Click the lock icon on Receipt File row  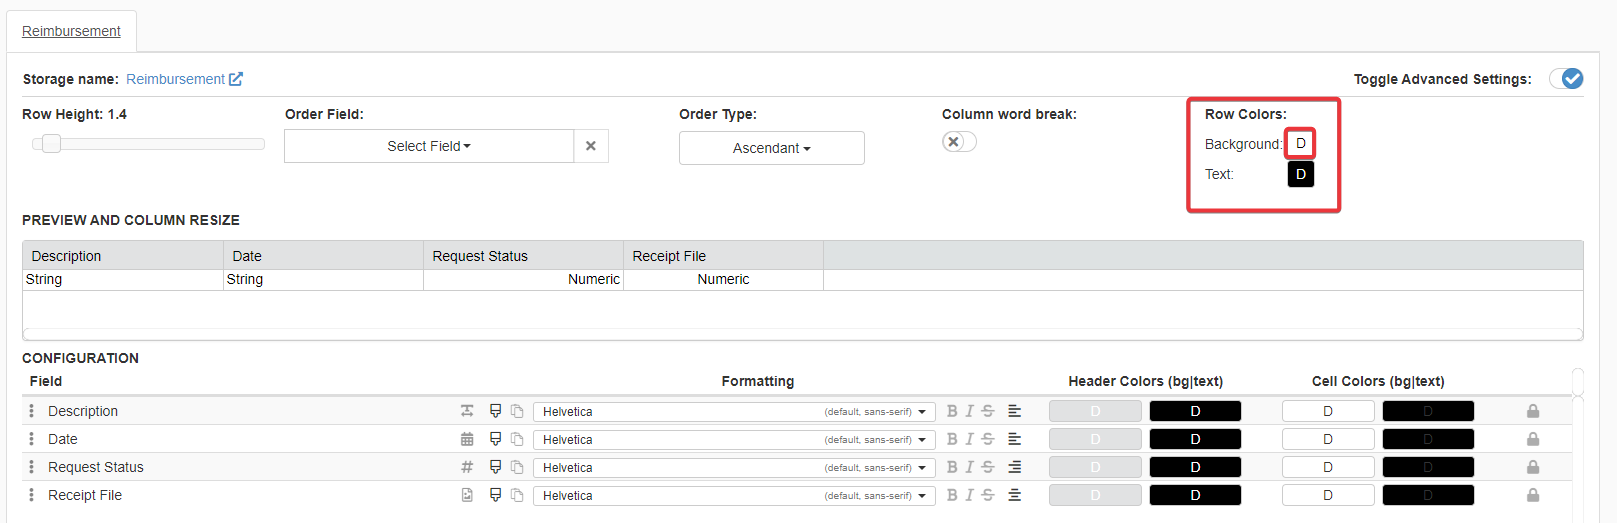[x=1533, y=495]
